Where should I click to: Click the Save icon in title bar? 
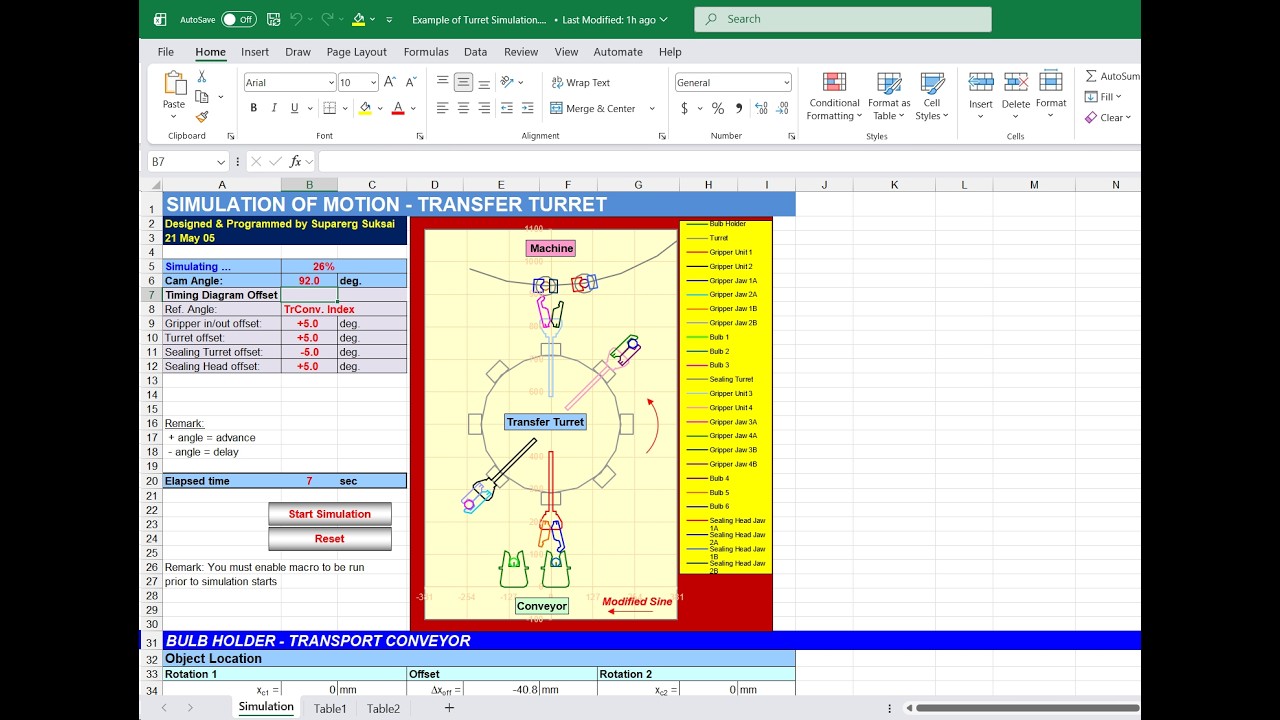[273, 19]
